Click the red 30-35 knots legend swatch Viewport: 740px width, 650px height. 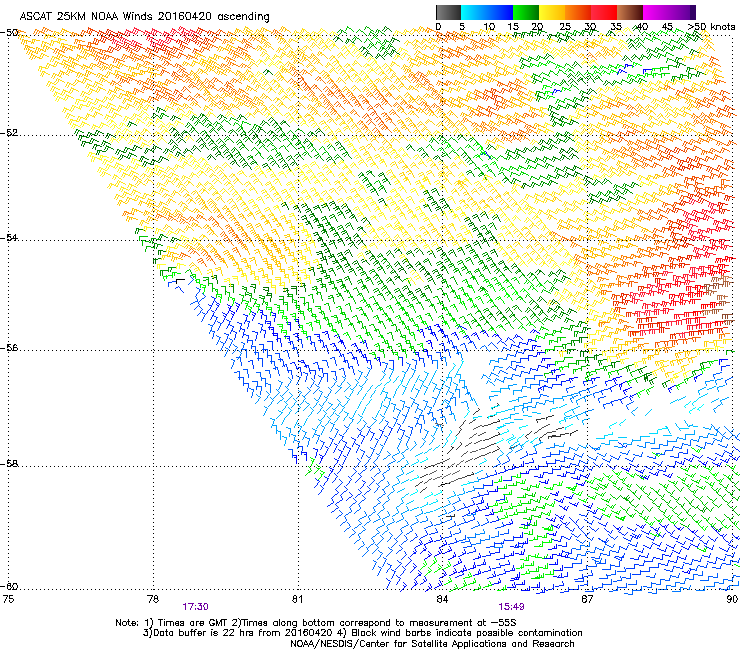604,12
